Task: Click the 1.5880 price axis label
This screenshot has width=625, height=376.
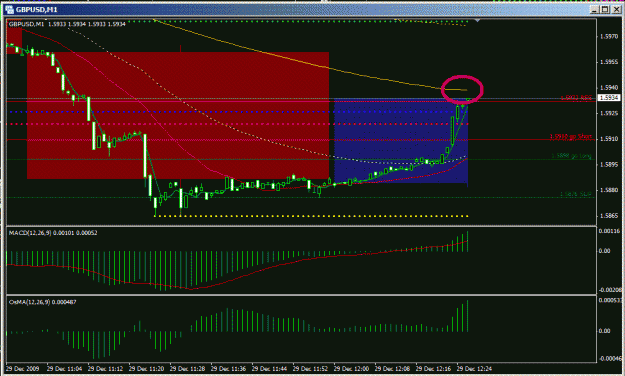Action: point(609,190)
